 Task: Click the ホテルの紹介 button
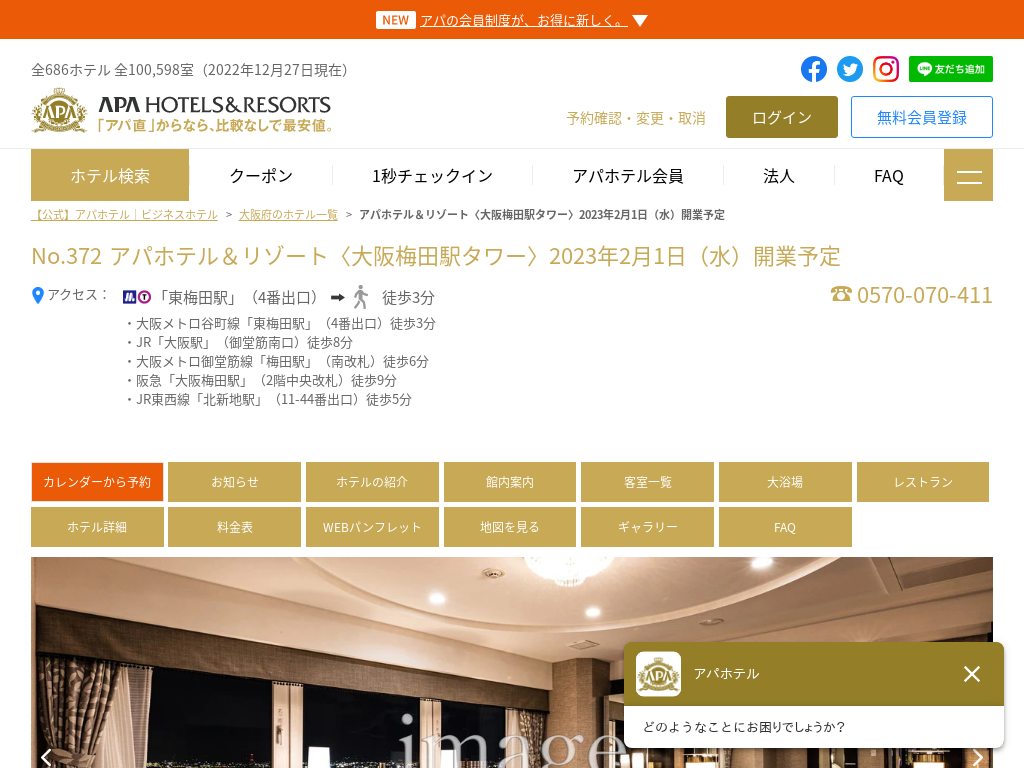tap(372, 482)
